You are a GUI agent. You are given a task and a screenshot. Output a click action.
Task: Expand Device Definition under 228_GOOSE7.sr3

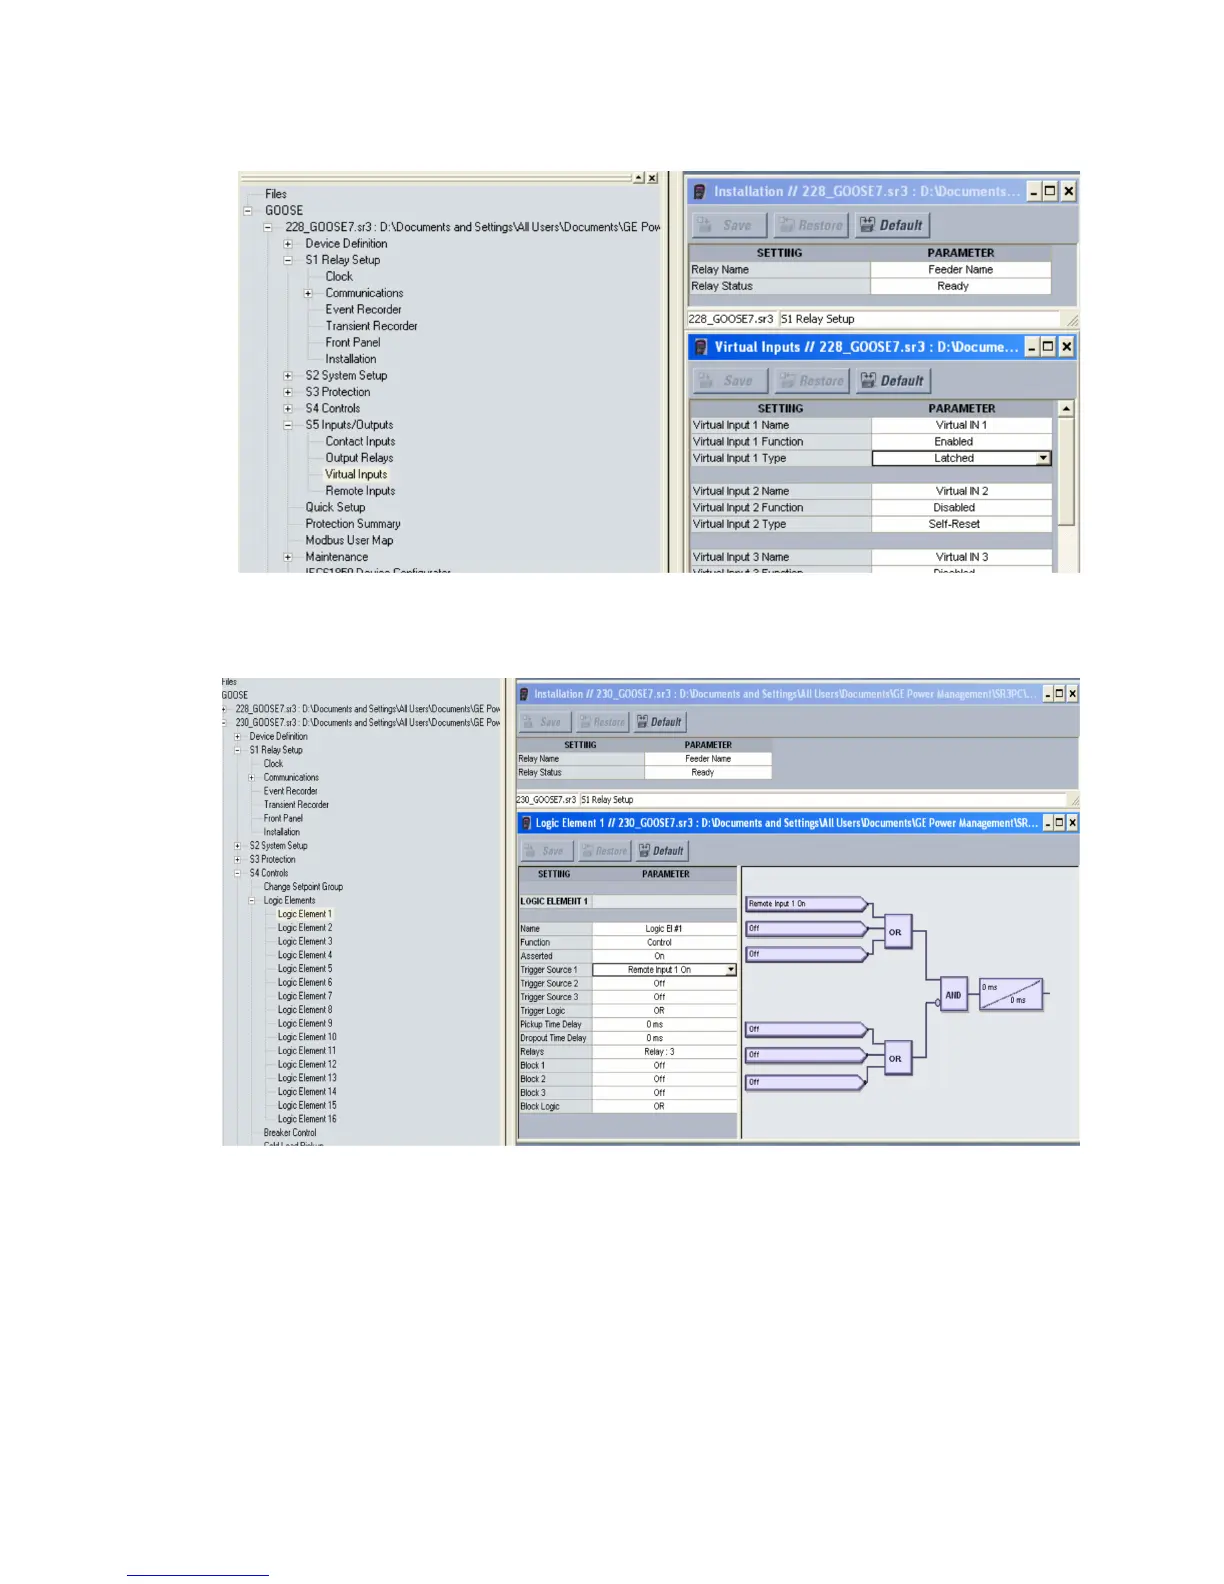[288, 244]
